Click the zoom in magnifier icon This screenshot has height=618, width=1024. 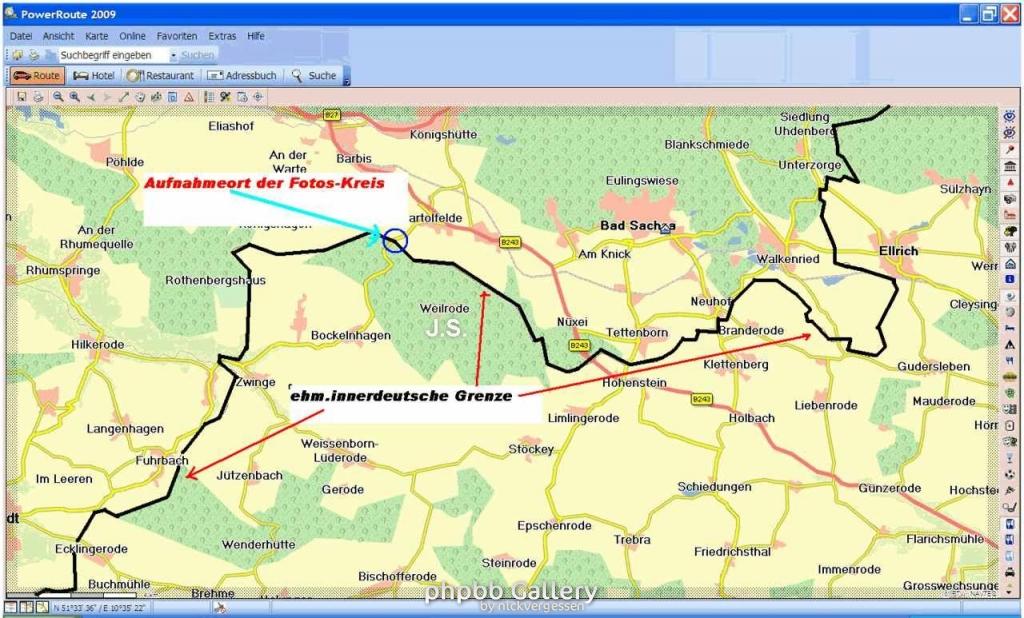[x=75, y=97]
